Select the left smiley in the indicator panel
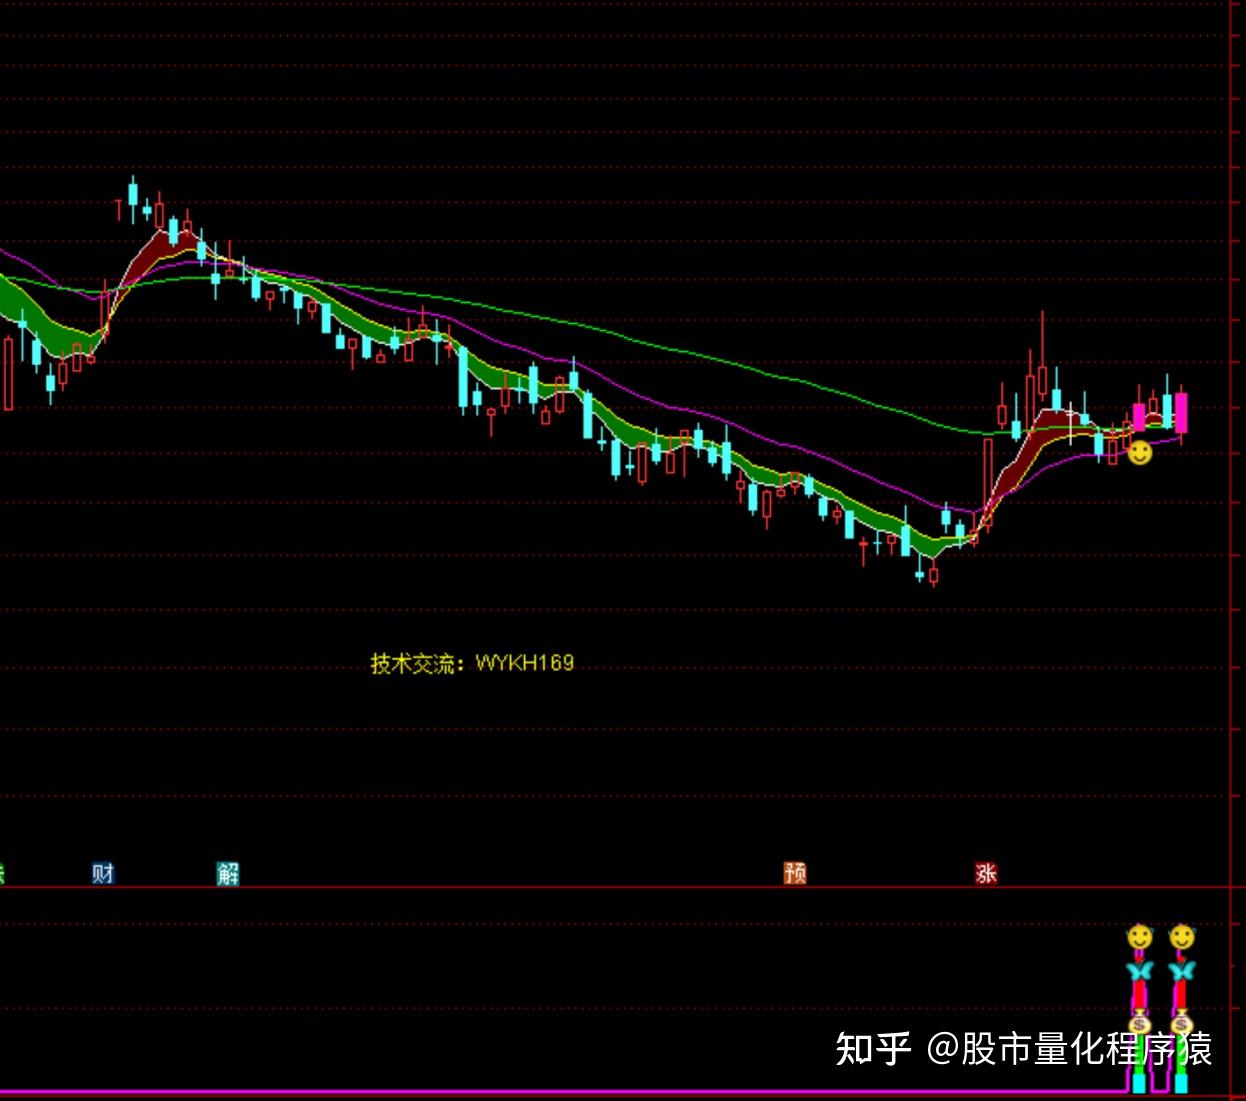Image resolution: width=1246 pixels, height=1101 pixels. [1139, 937]
